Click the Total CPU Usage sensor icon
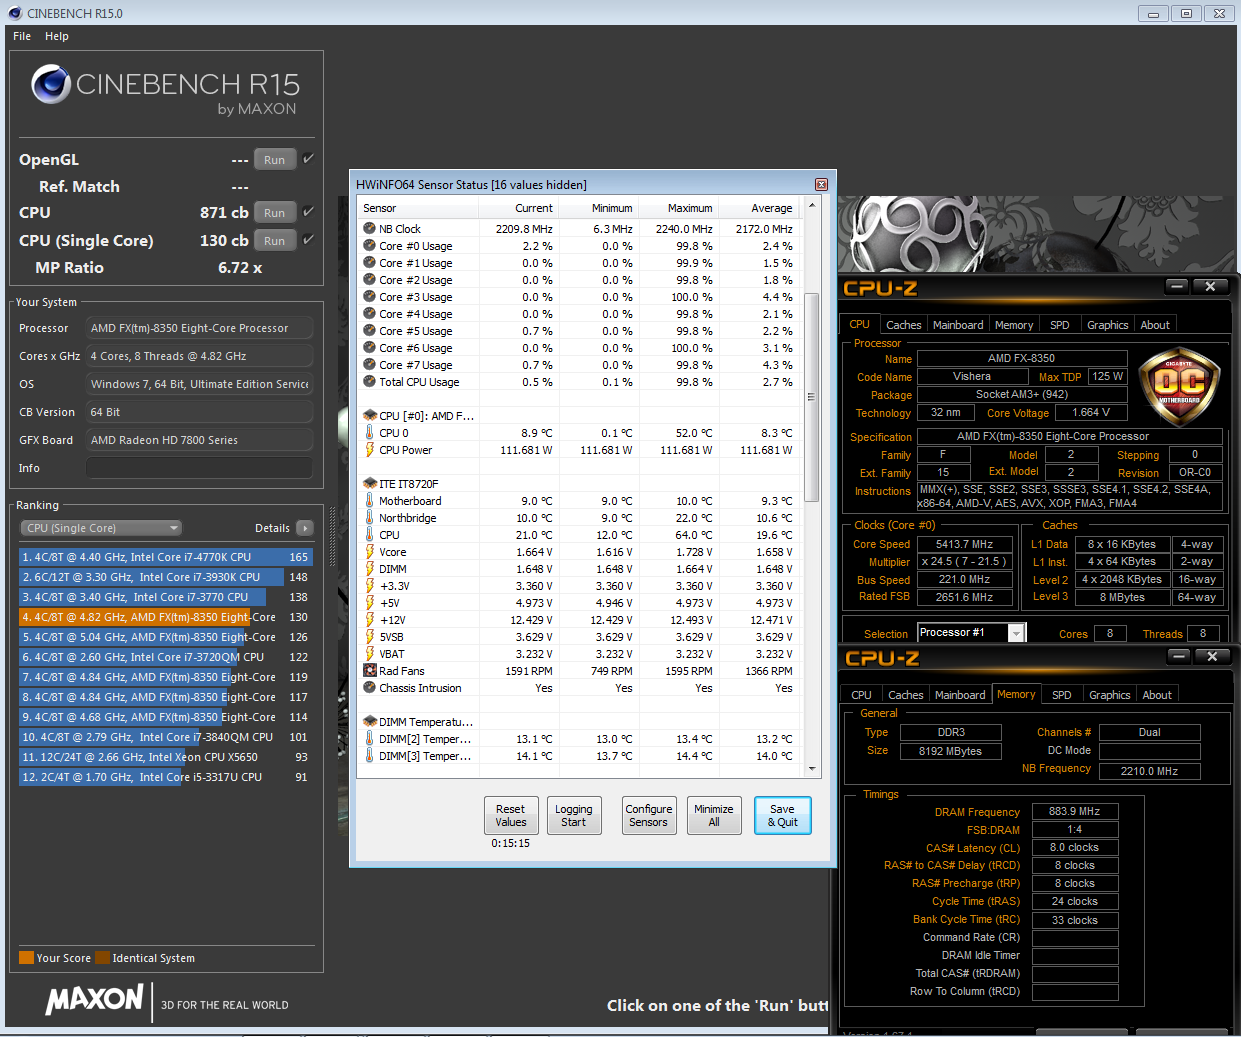This screenshot has height=1037, width=1241. (x=369, y=382)
